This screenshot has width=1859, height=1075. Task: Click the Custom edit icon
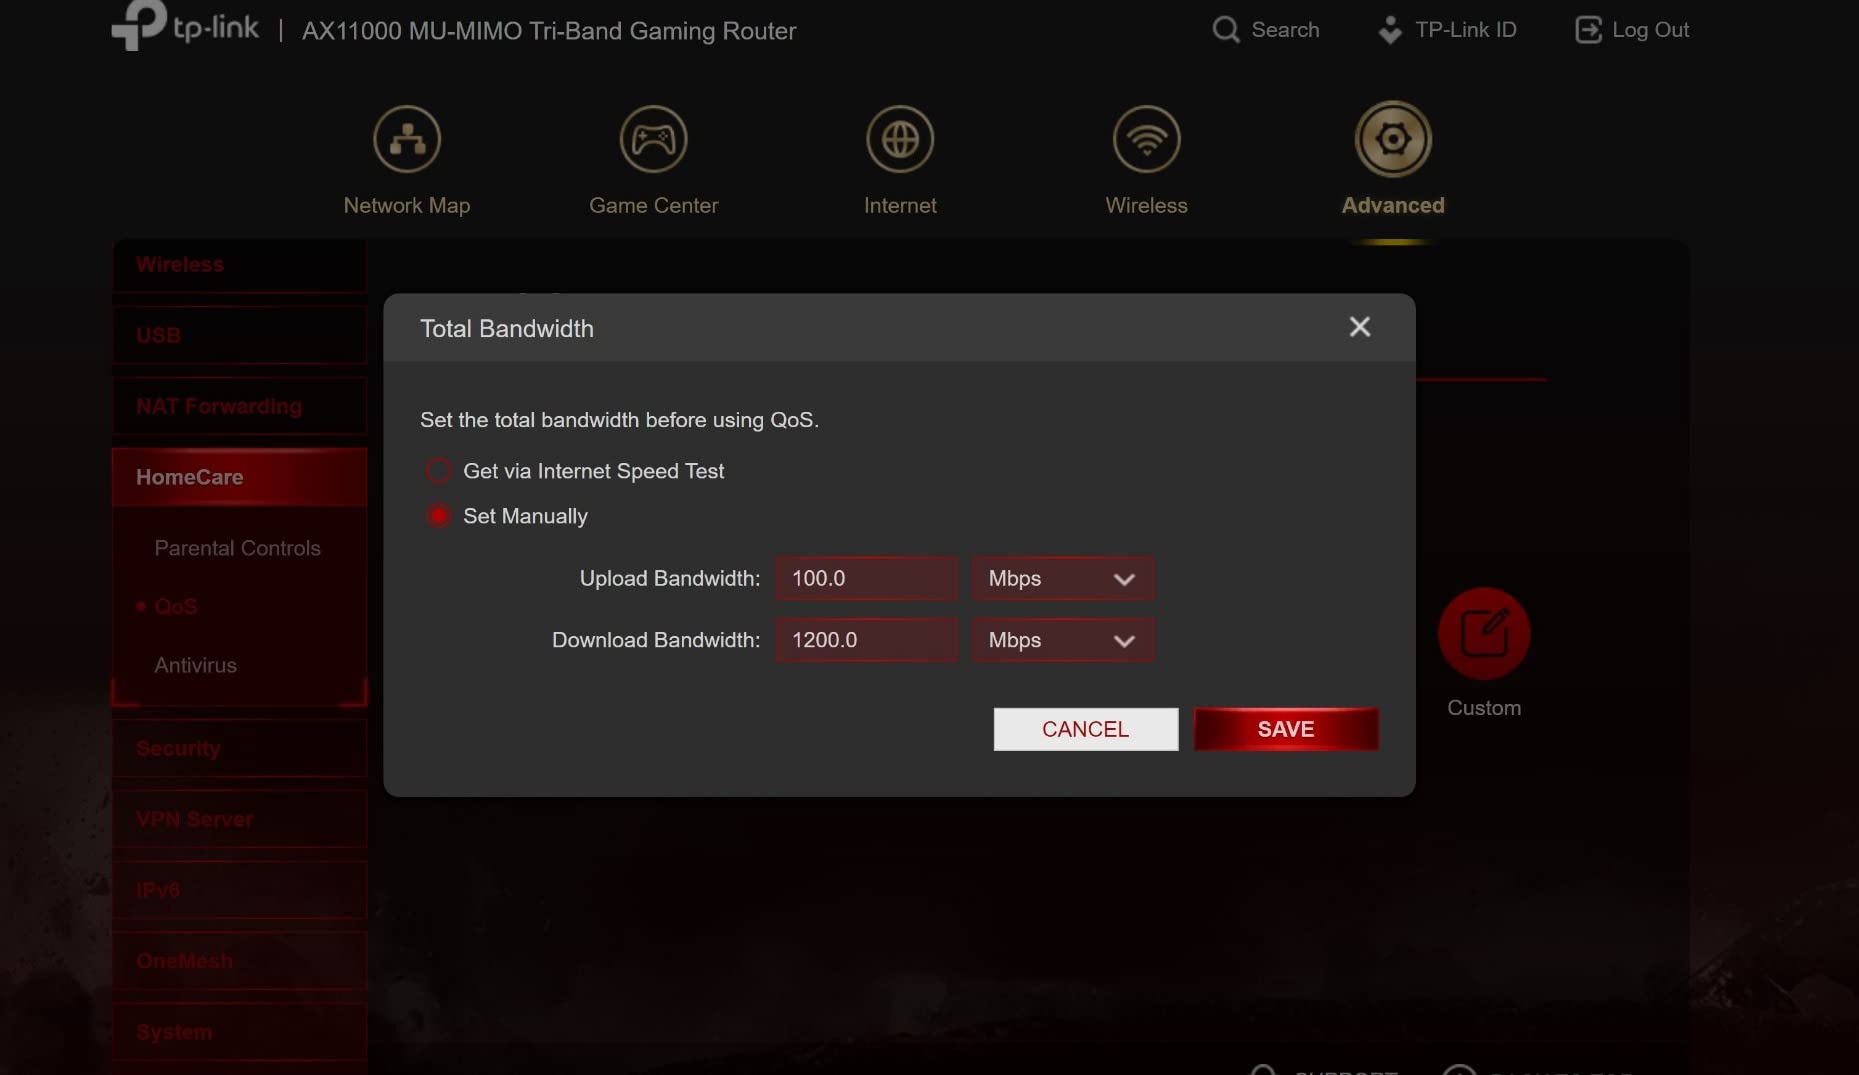1484,633
